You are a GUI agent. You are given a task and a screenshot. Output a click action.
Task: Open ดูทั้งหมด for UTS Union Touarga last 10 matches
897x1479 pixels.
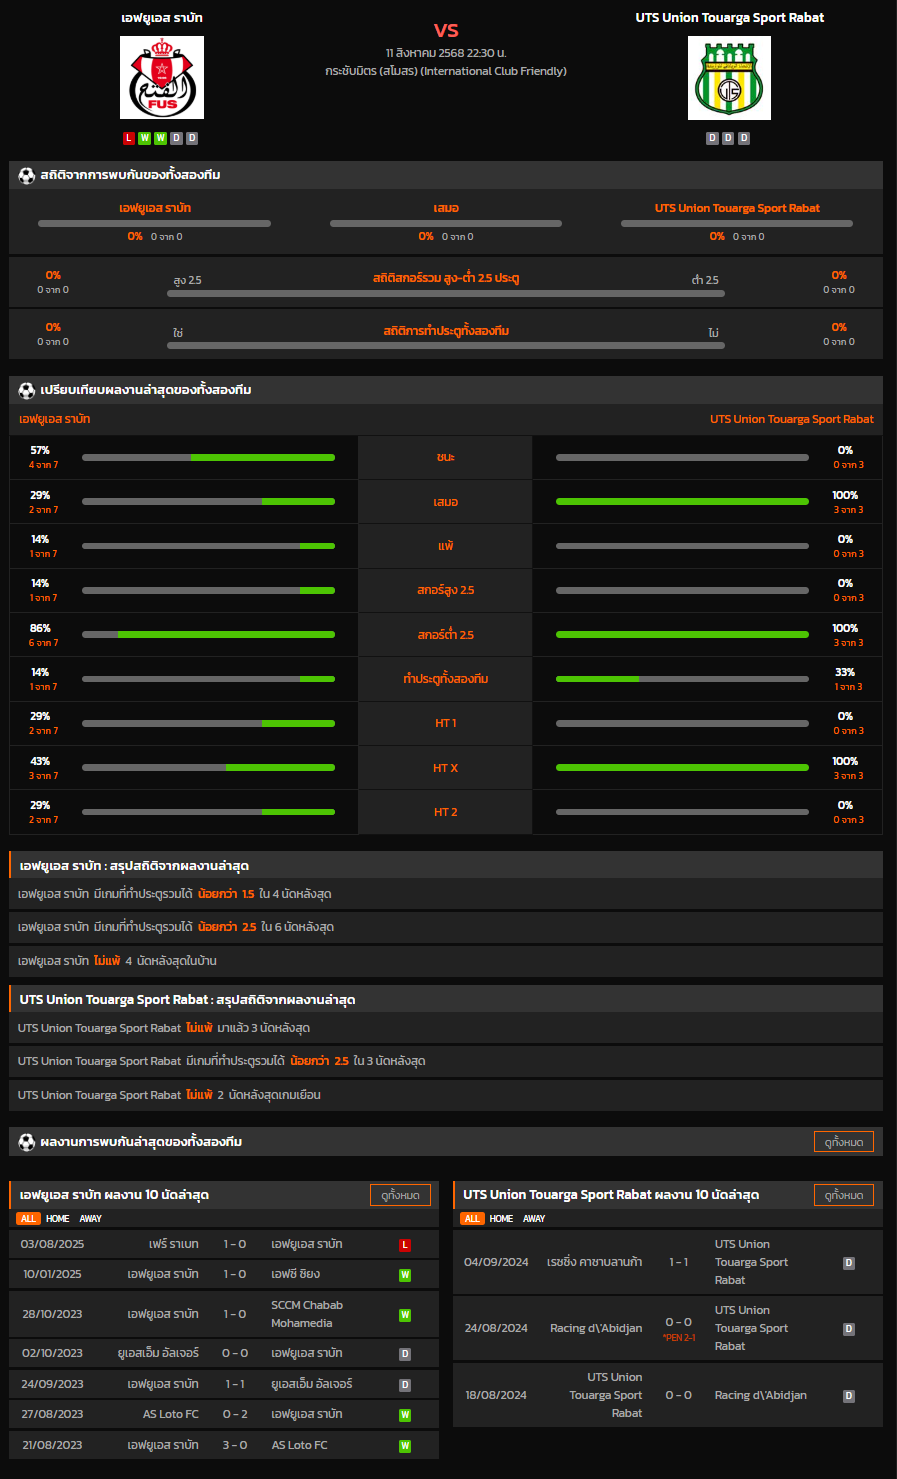pos(844,1195)
